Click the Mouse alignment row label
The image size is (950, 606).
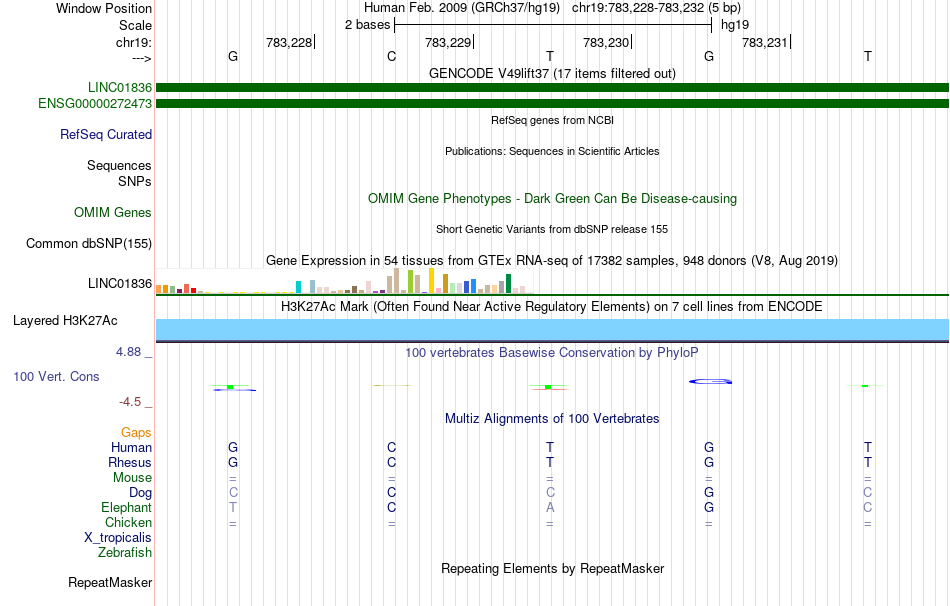tap(133, 478)
